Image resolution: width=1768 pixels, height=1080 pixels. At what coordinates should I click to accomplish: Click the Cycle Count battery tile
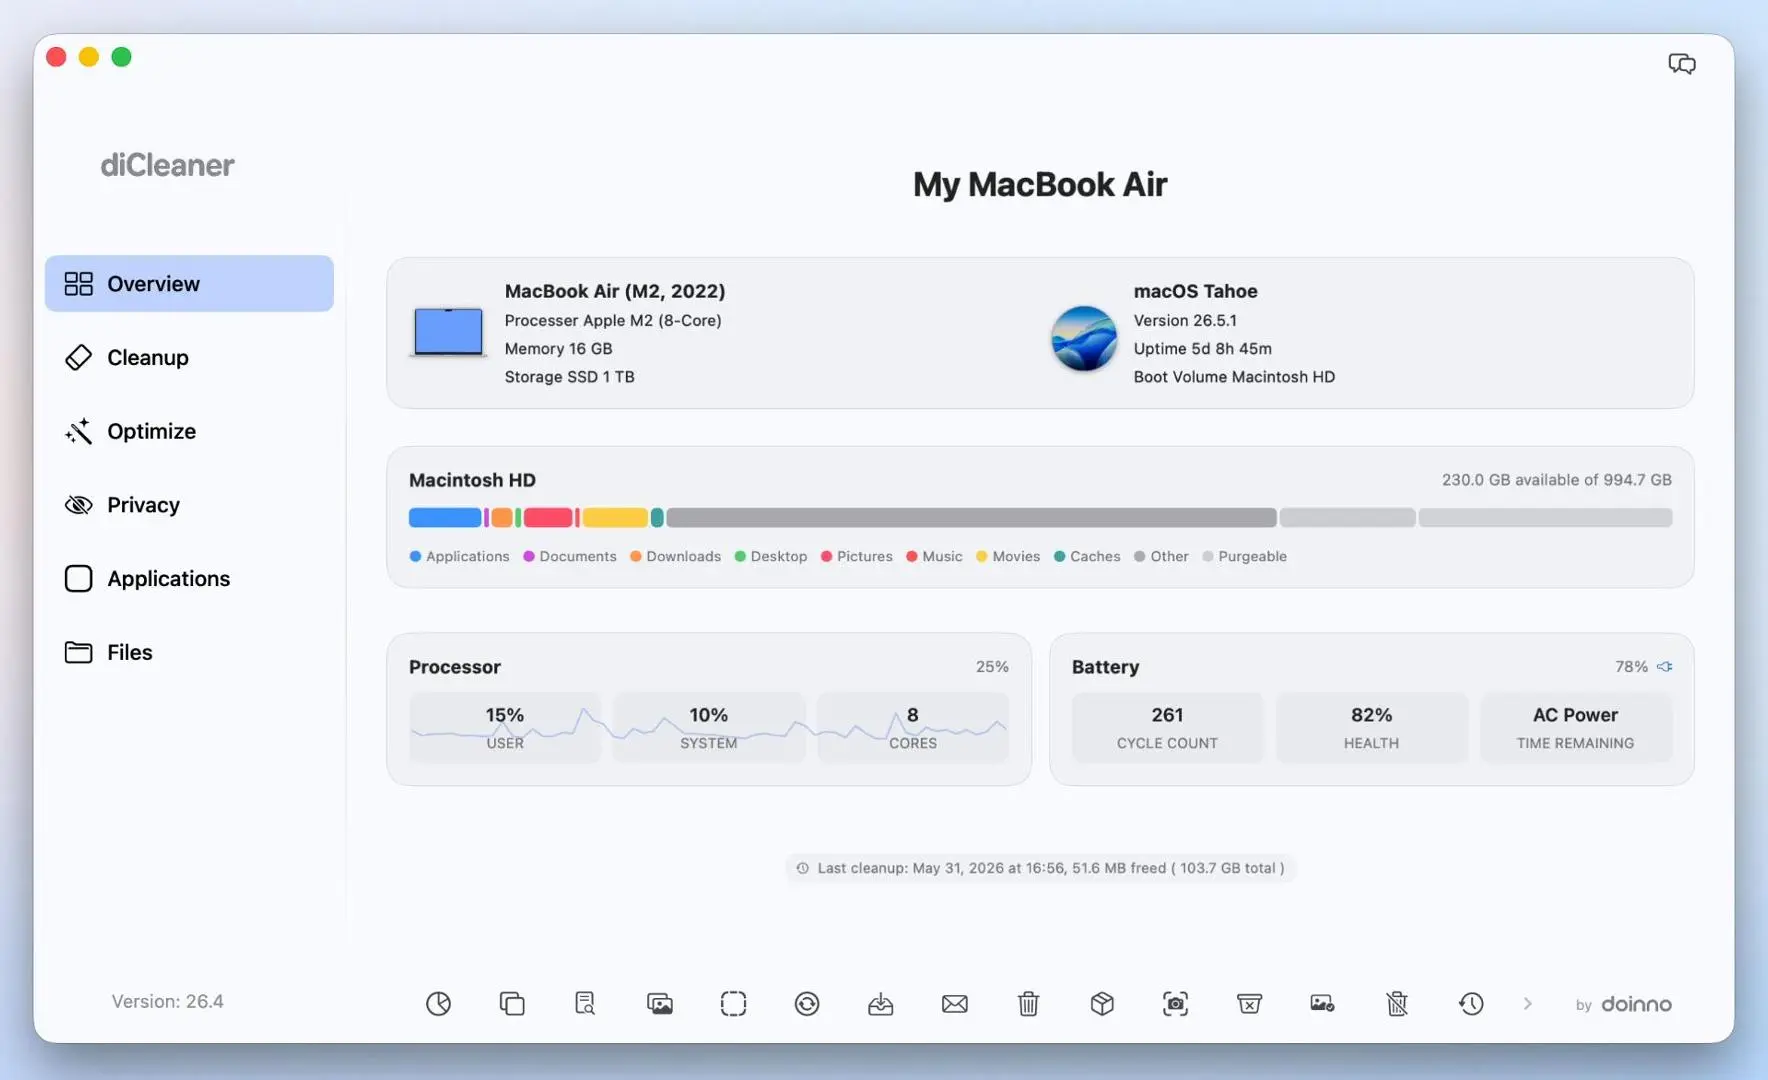coord(1167,728)
